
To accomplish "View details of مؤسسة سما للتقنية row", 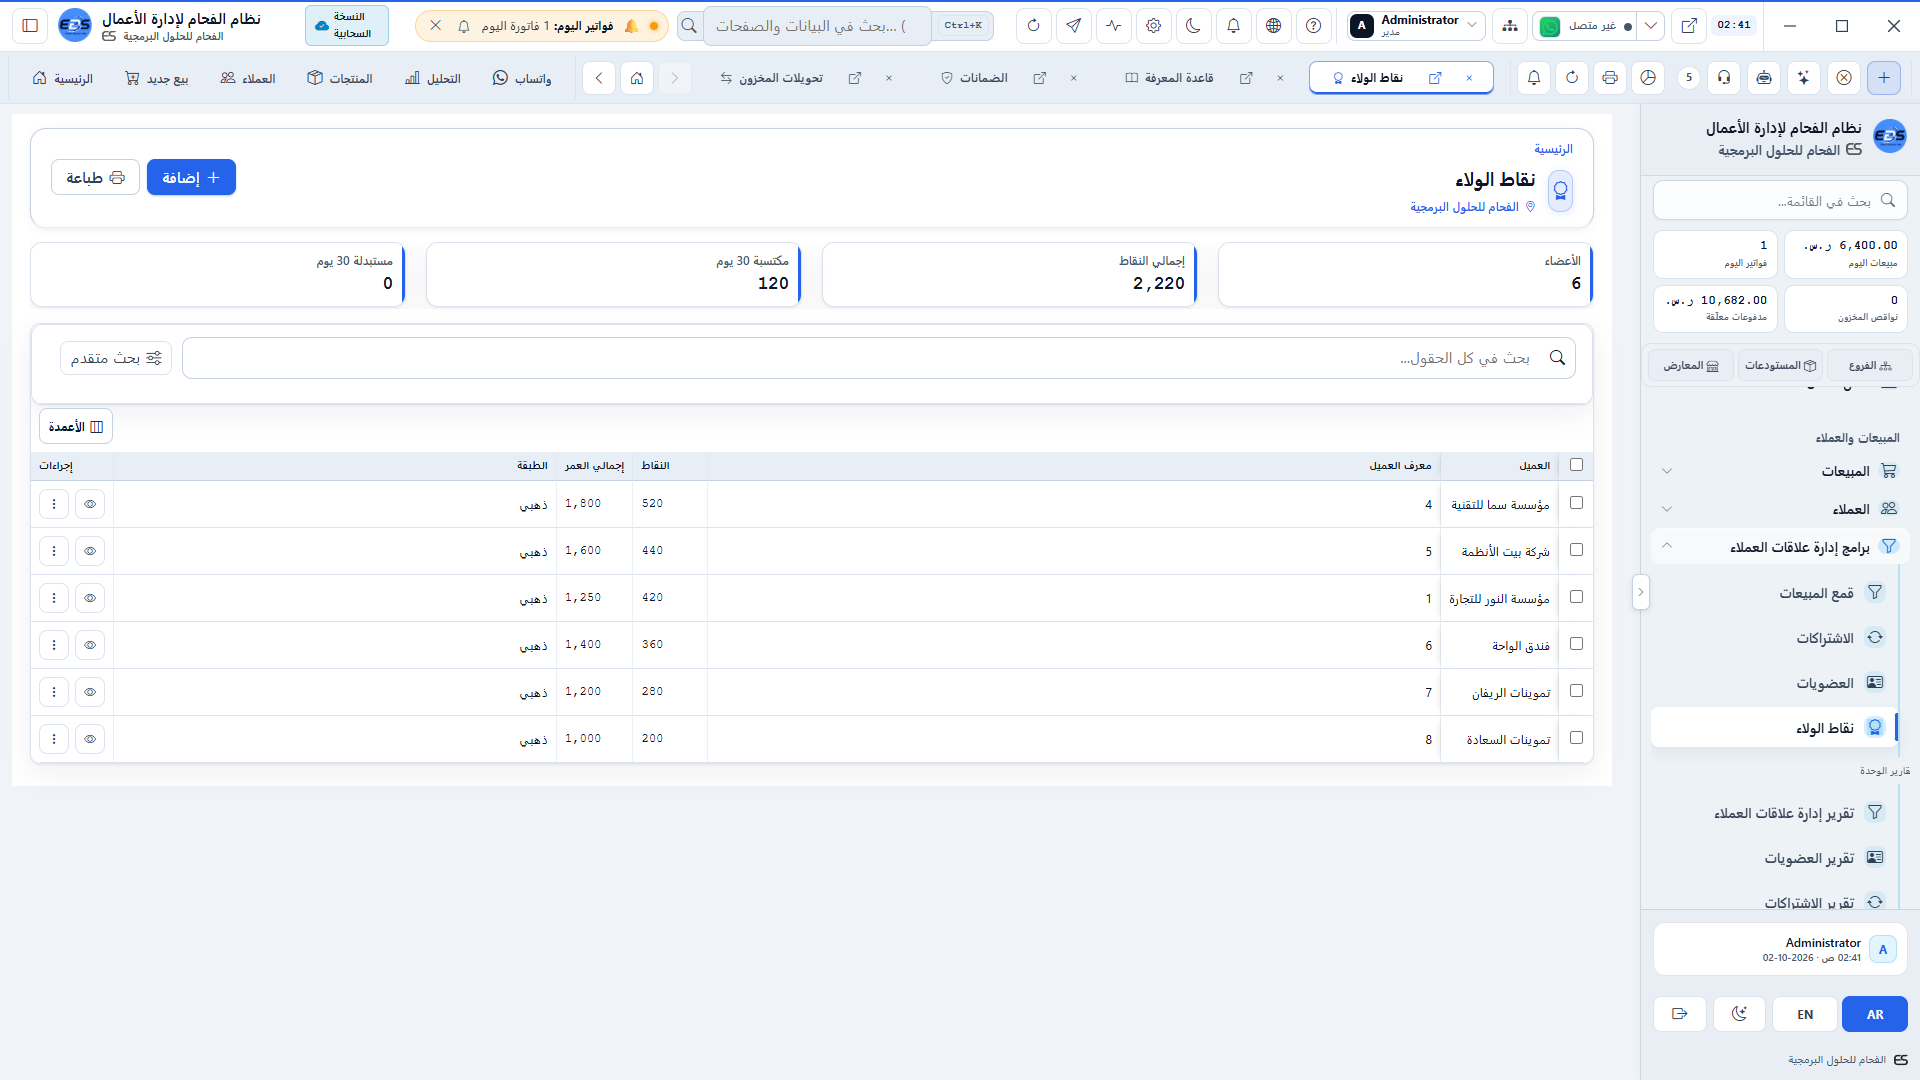I will (x=90, y=504).
